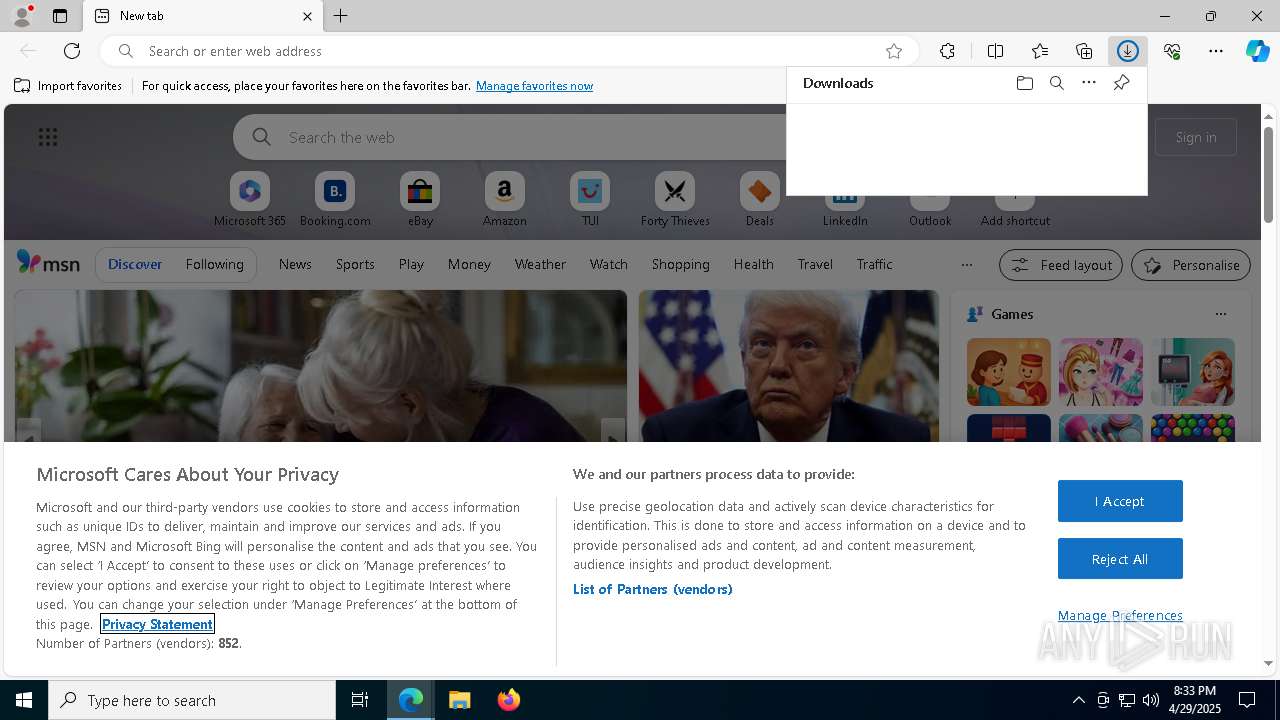Launch Firefox from the taskbar
This screenshot has width=1280, height=720.
(508, 700)
